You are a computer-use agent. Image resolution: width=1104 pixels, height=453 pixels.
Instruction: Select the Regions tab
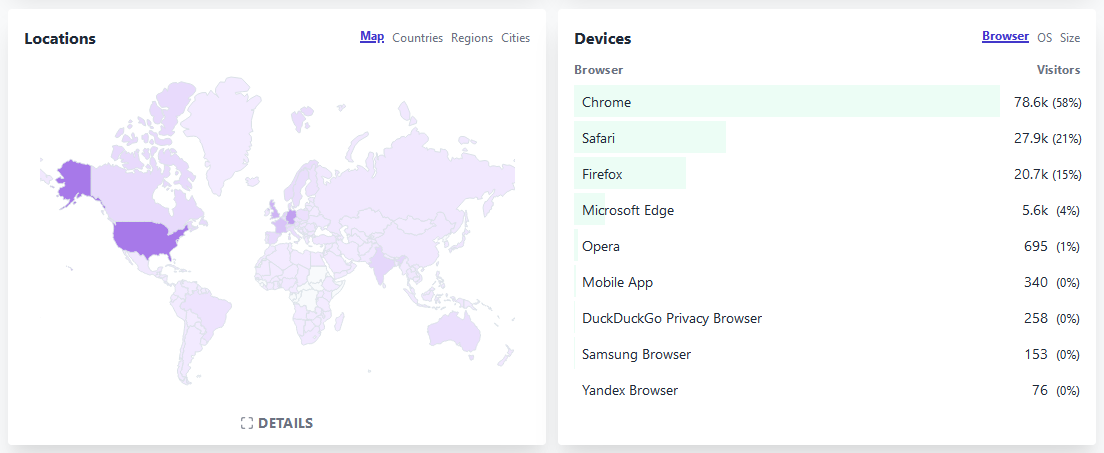pyautogui.click(x=472, y=38)
